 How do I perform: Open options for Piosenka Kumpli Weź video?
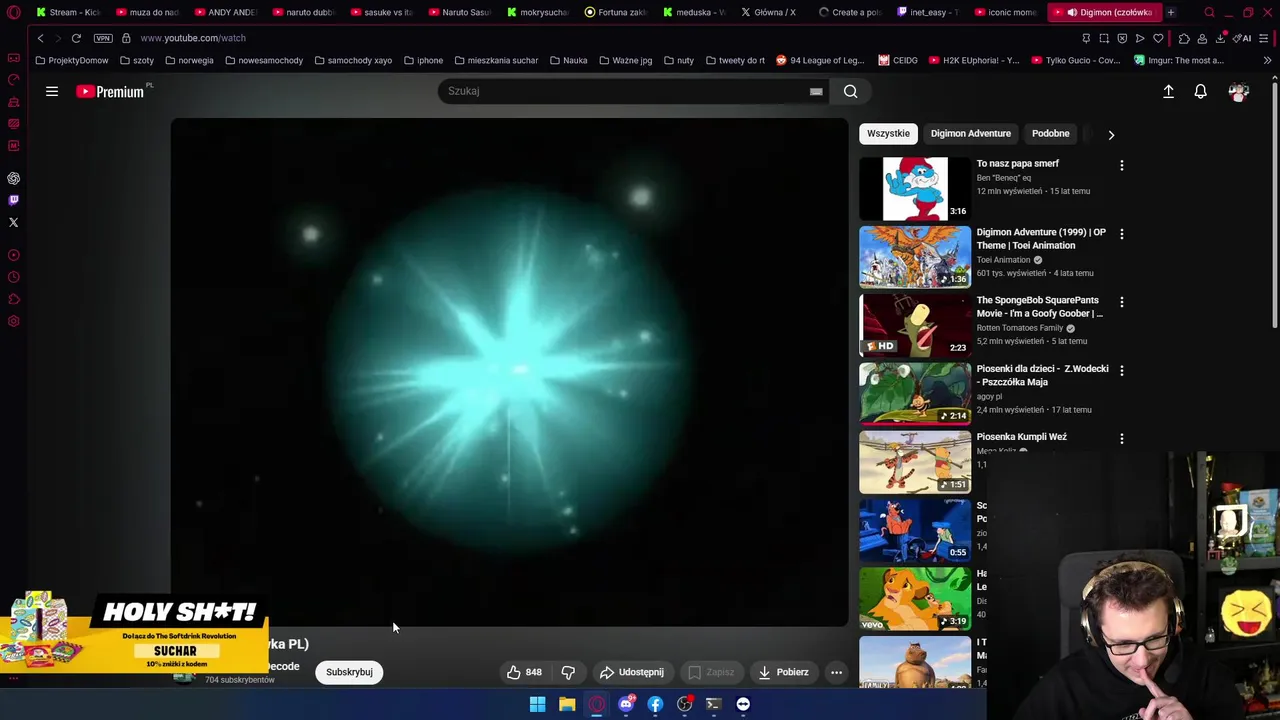click(1121, 439)
